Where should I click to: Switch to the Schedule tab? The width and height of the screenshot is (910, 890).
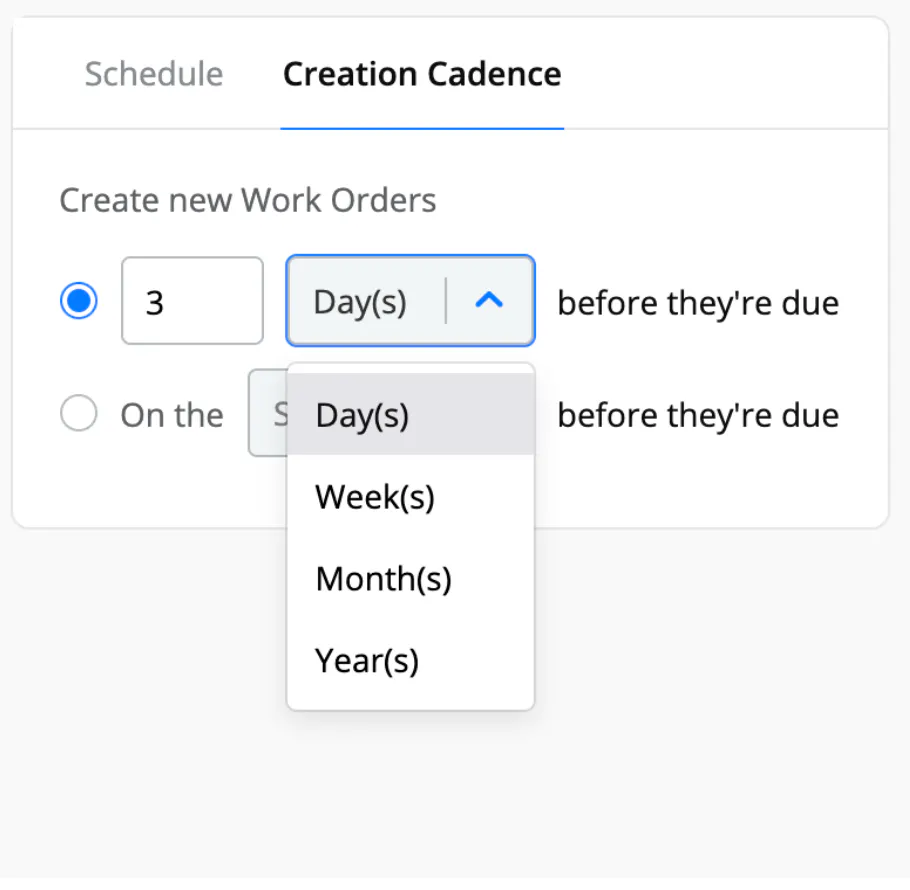(154, 75)
